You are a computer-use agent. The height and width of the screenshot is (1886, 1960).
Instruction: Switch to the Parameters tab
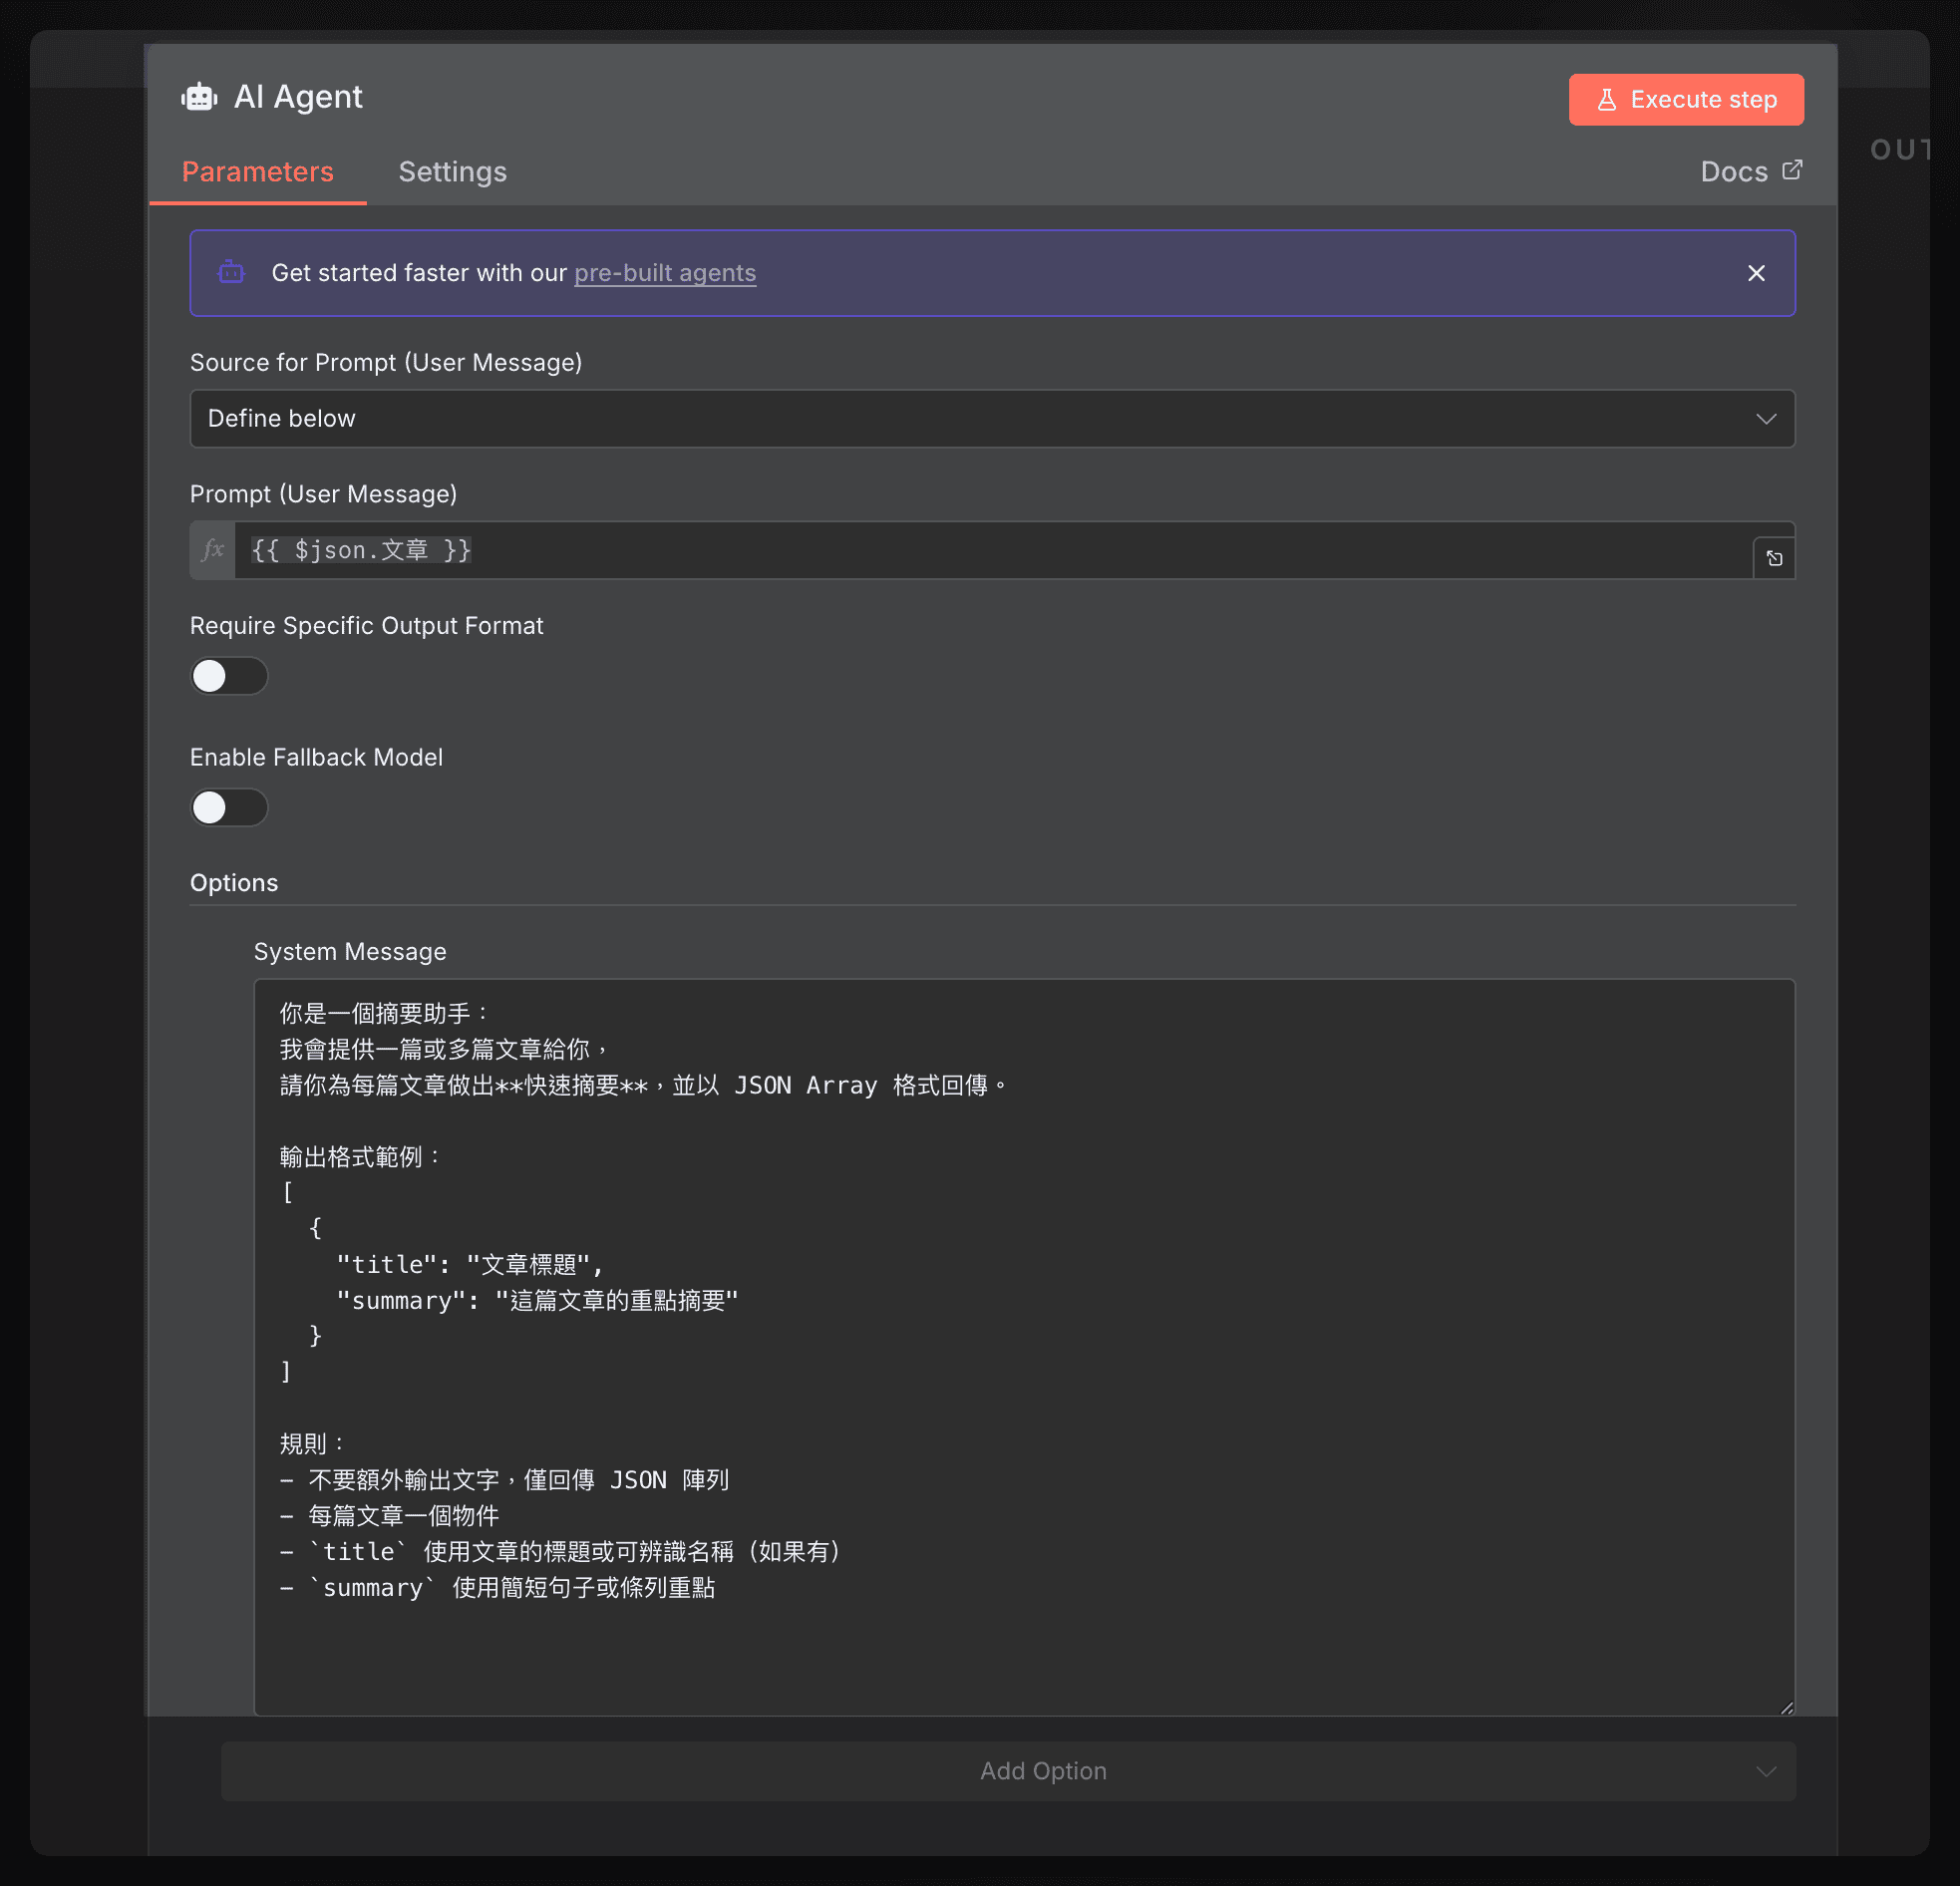pyautogui.click(x=257, y=171)
